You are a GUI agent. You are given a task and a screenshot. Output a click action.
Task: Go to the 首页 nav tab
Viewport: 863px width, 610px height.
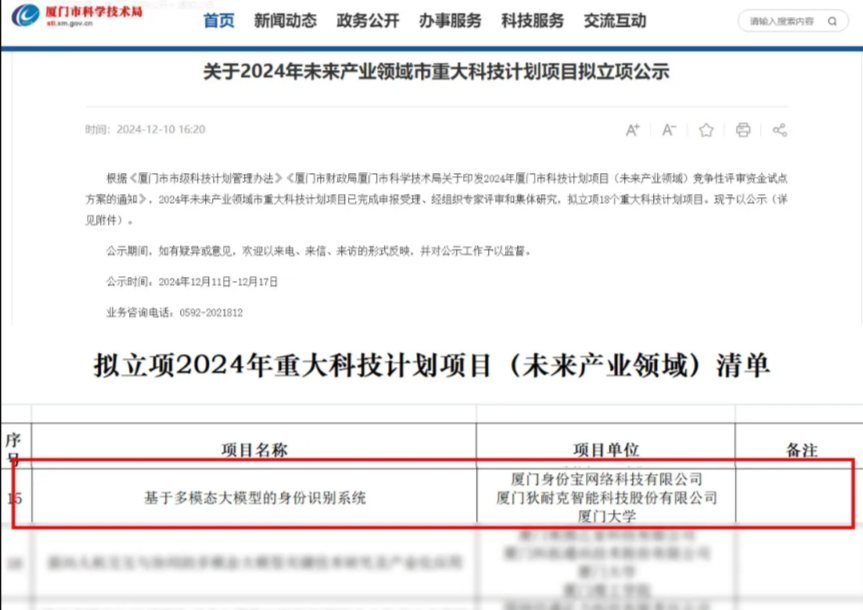point(219,21)
